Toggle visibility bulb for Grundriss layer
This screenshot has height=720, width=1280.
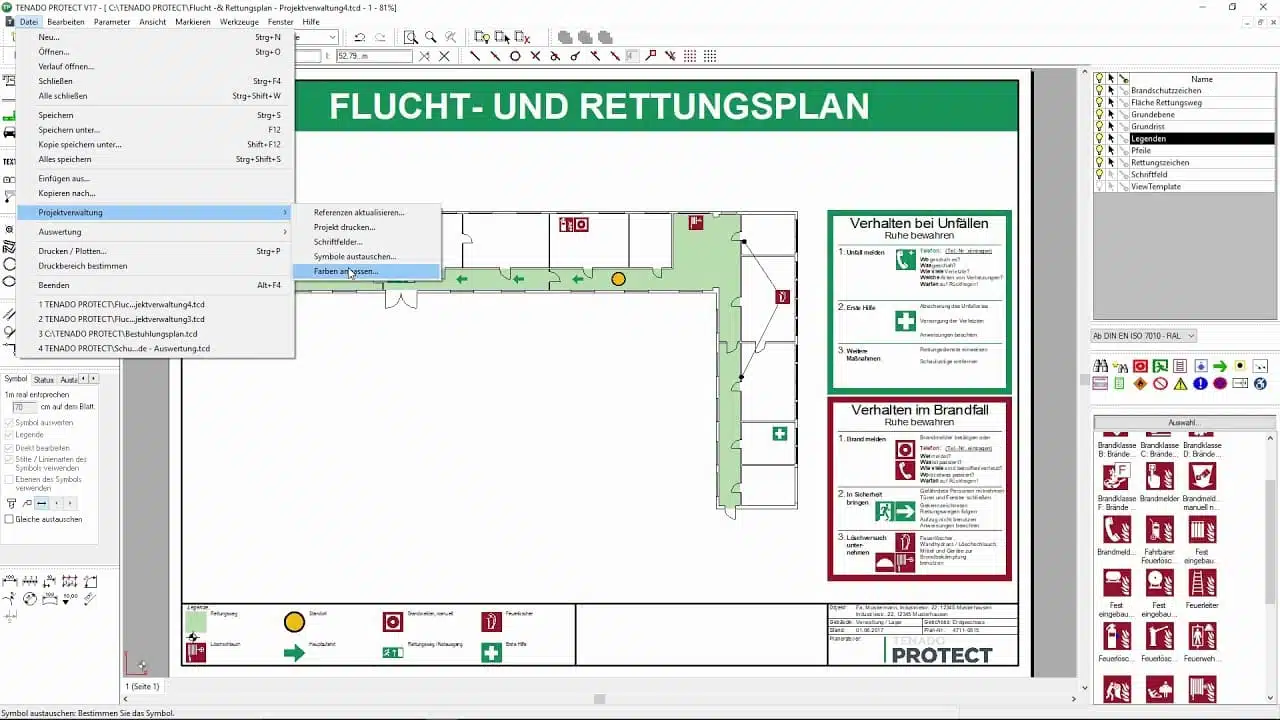pyautogui.click(x=1099, y=126)
